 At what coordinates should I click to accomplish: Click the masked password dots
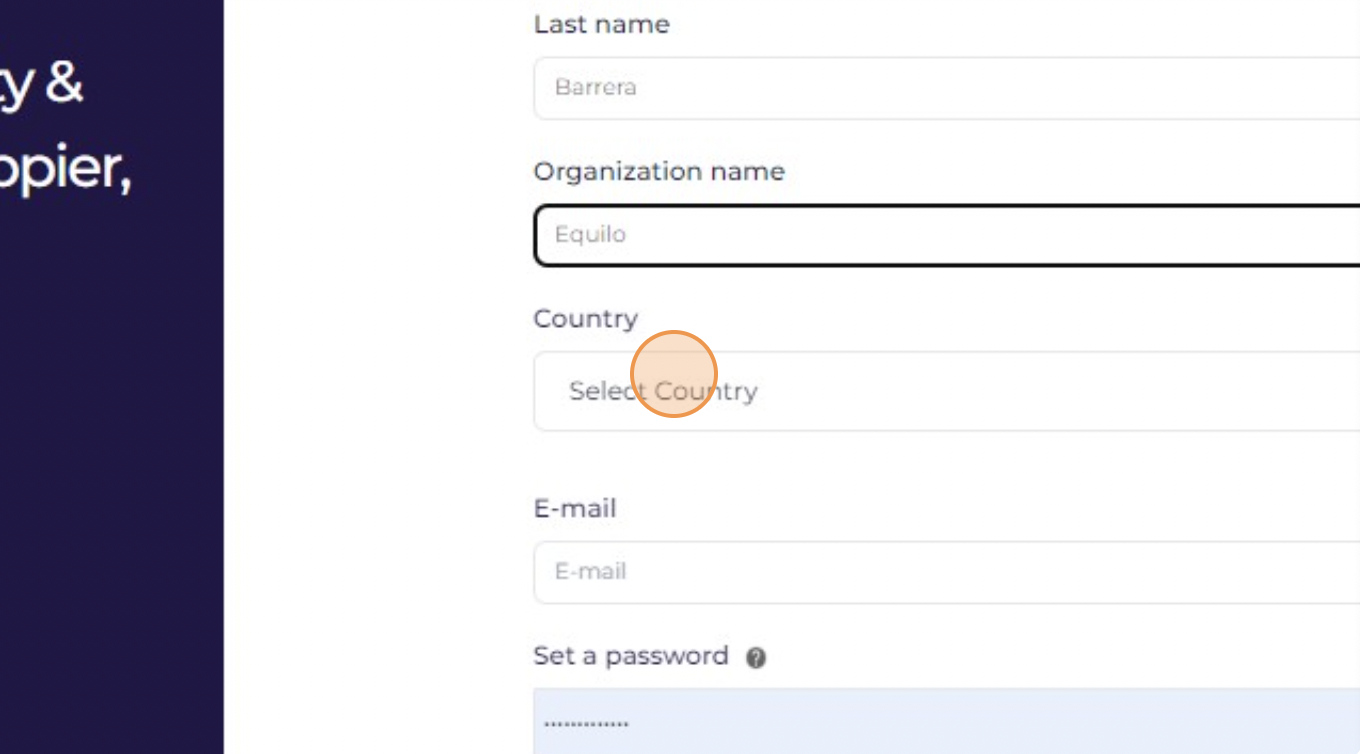click(x=586, y=724)
